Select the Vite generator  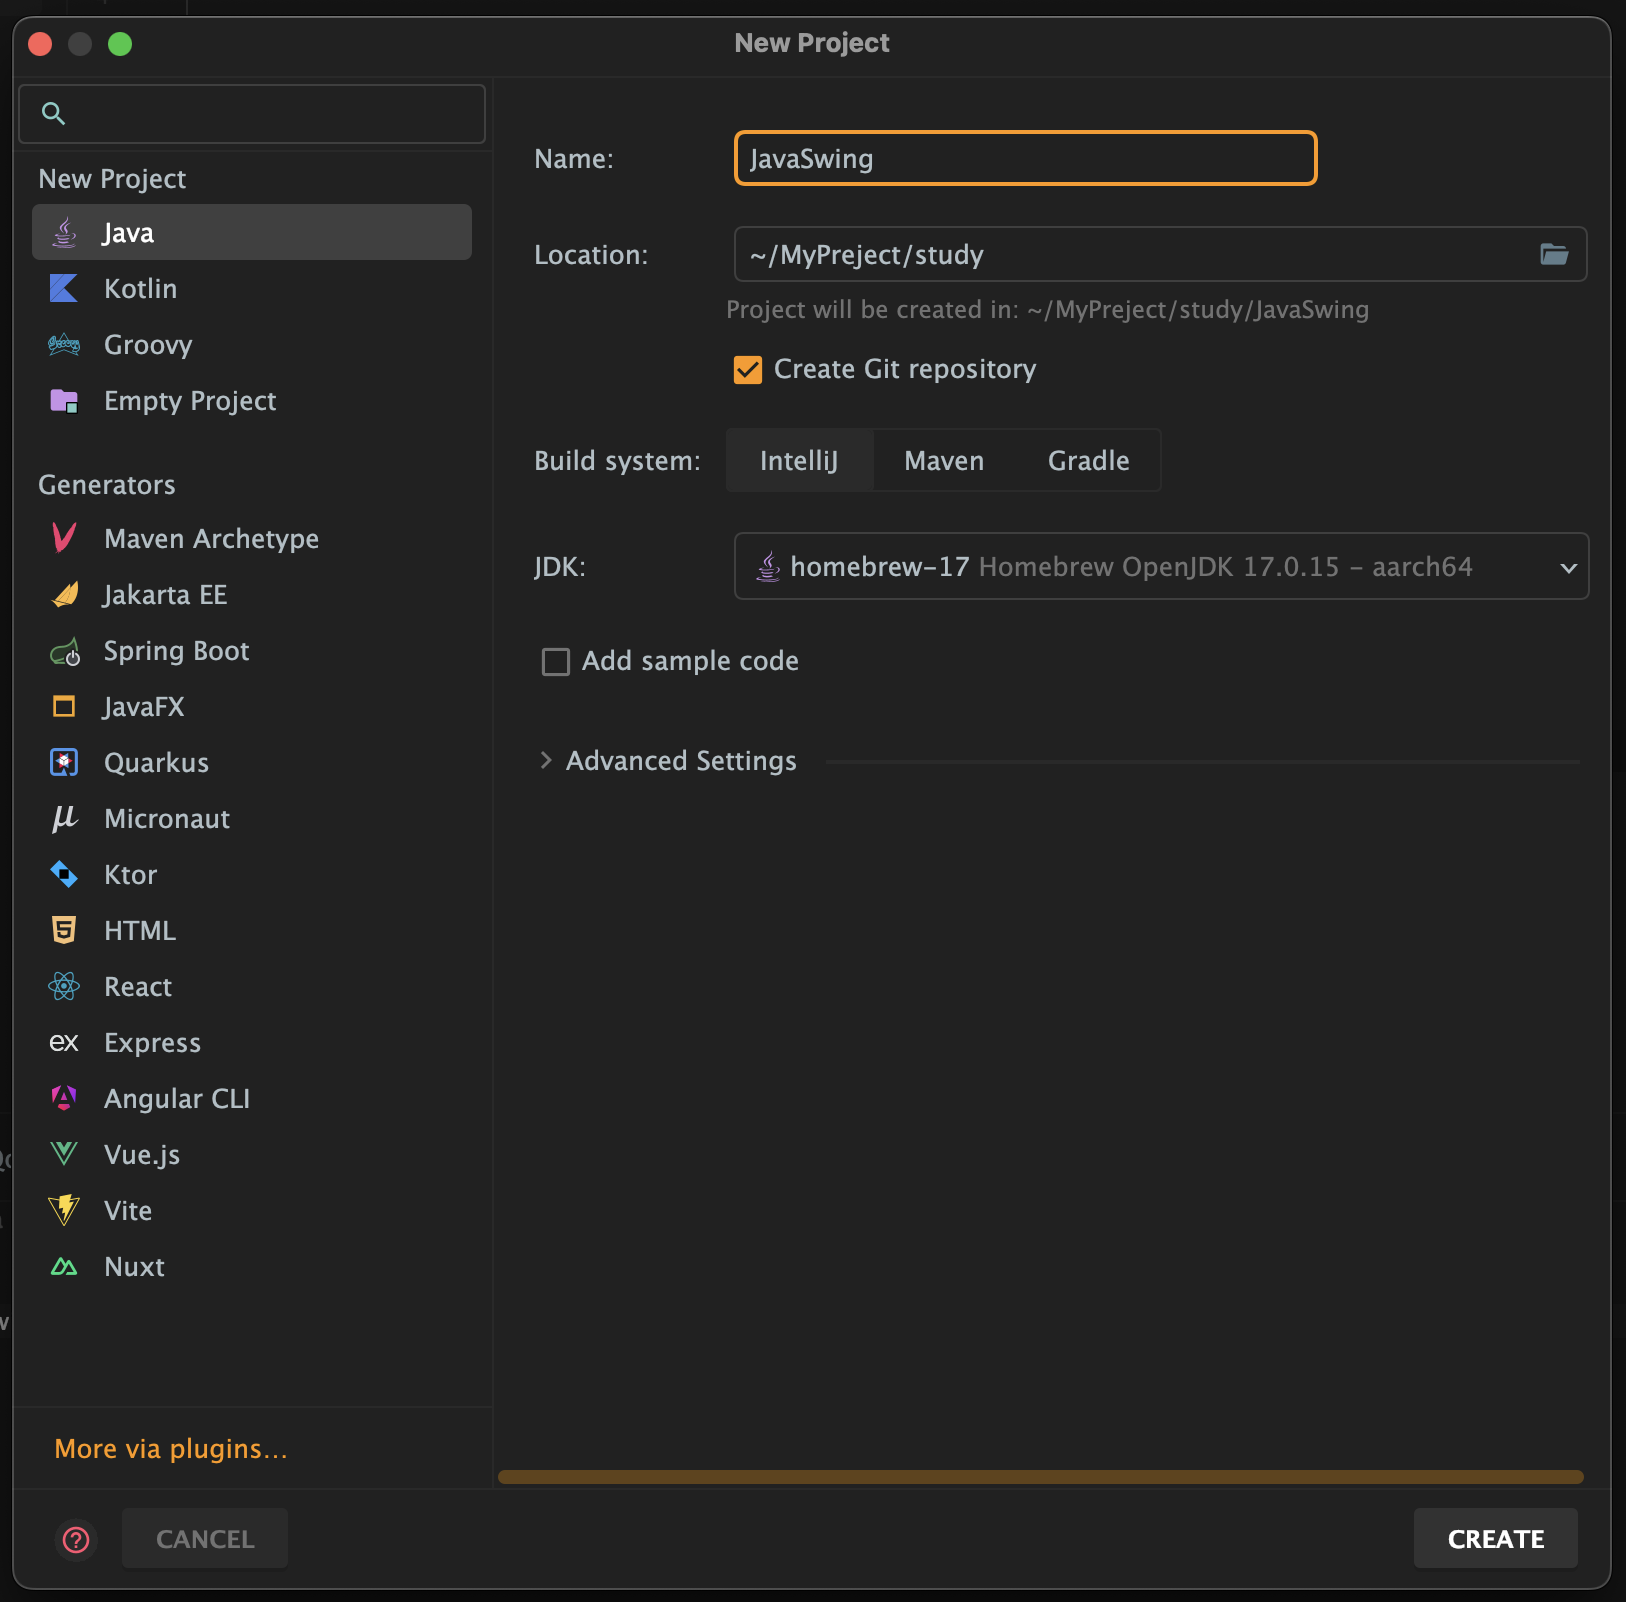(x=252, y=1211)
